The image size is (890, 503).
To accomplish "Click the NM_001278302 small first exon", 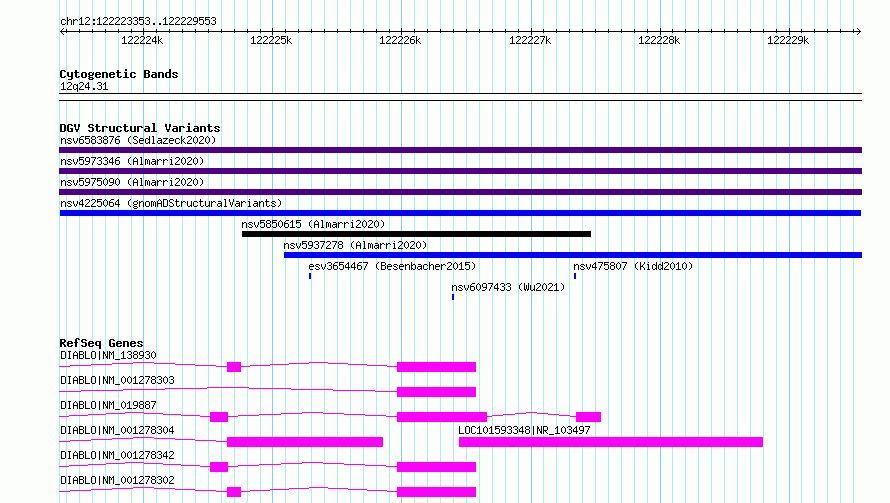I will click(x=234, y=492).
